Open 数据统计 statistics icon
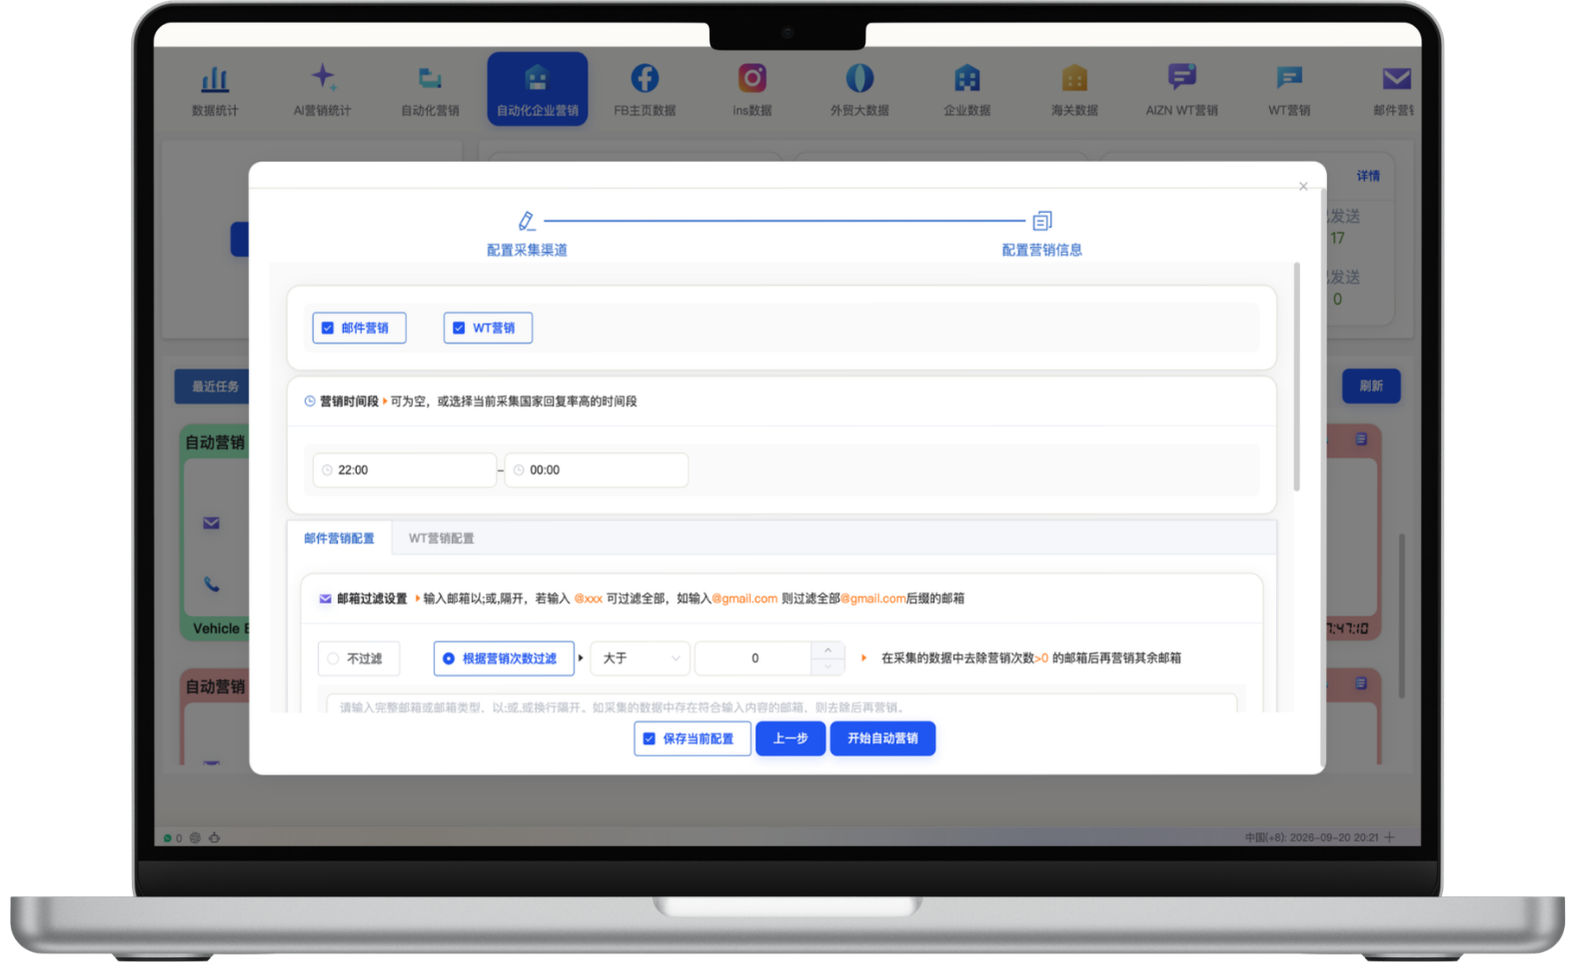This screenshot has width=1575, height=962. pyautogui.click(x=215, y=78)
